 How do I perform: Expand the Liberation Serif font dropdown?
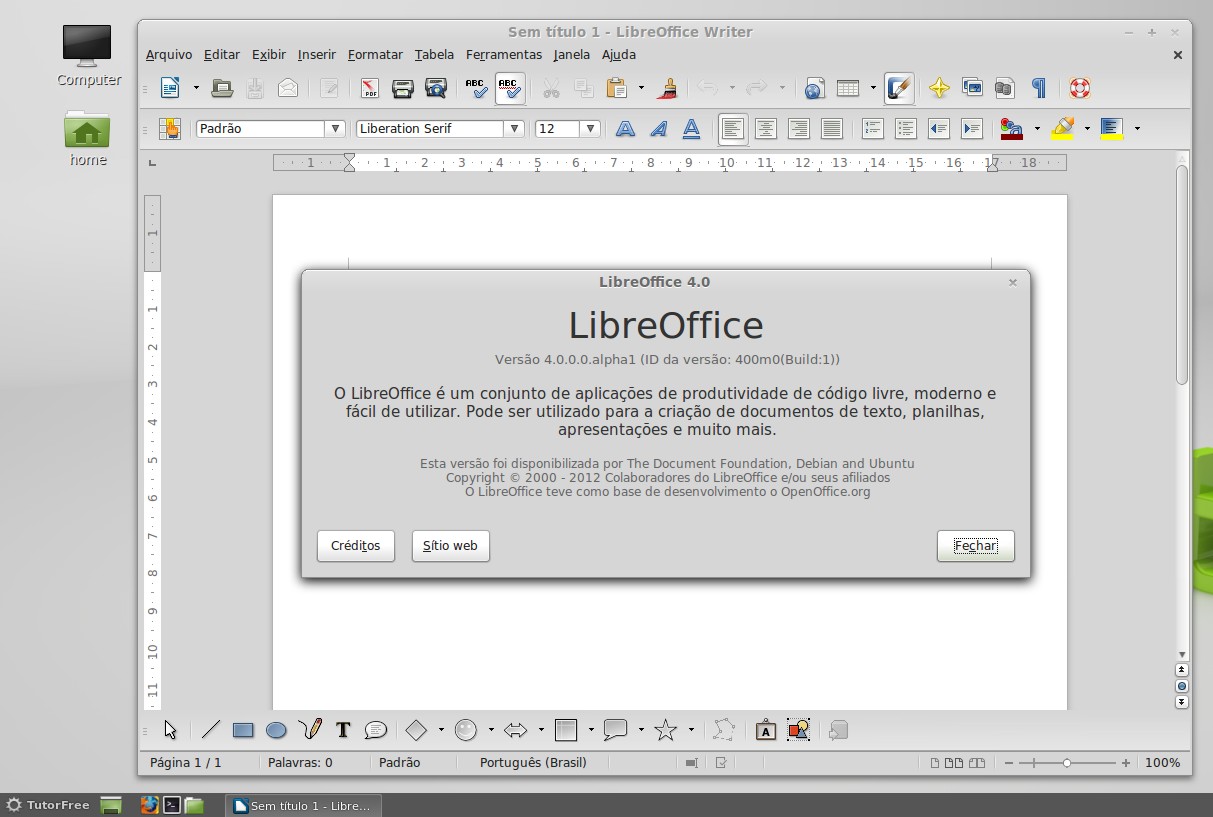(514, 129)
